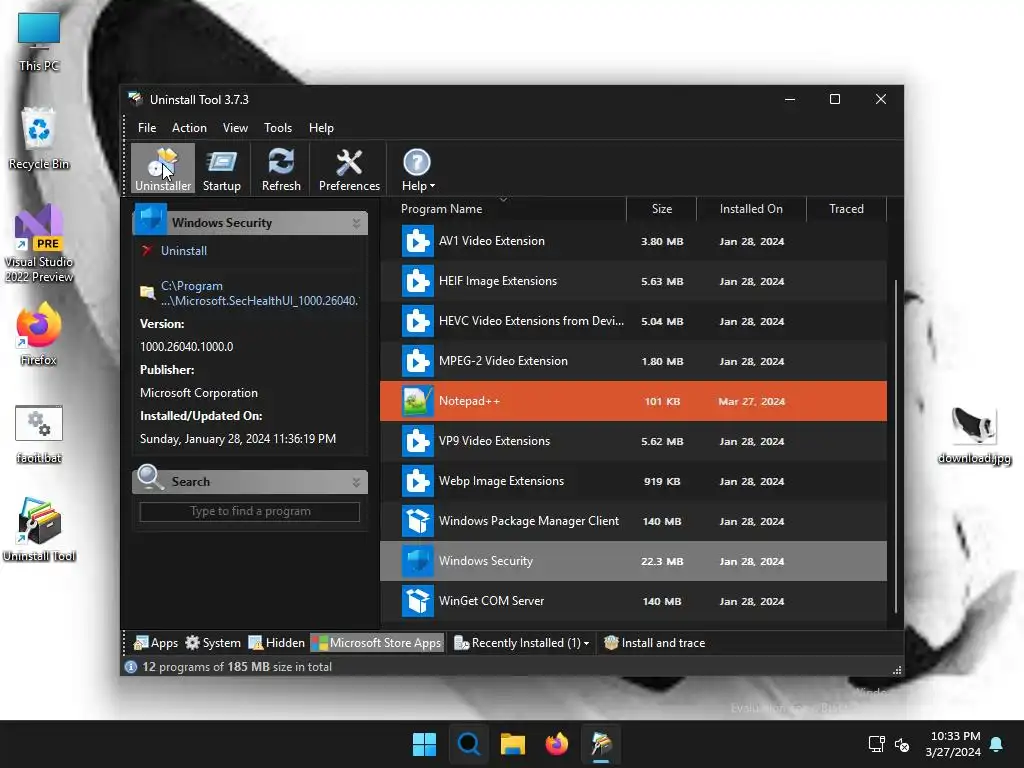Open the View menu

(x=235, y=128)
